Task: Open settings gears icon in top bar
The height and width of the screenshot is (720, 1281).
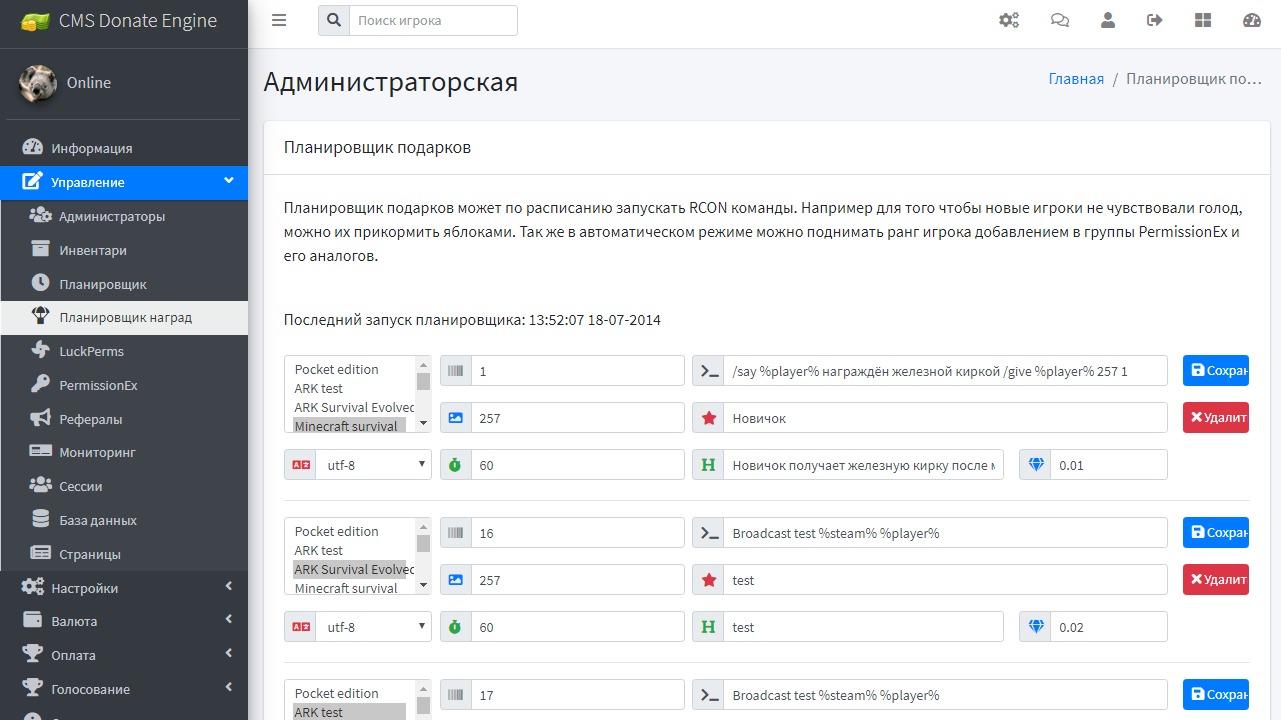Action: tap(1009, 20)
